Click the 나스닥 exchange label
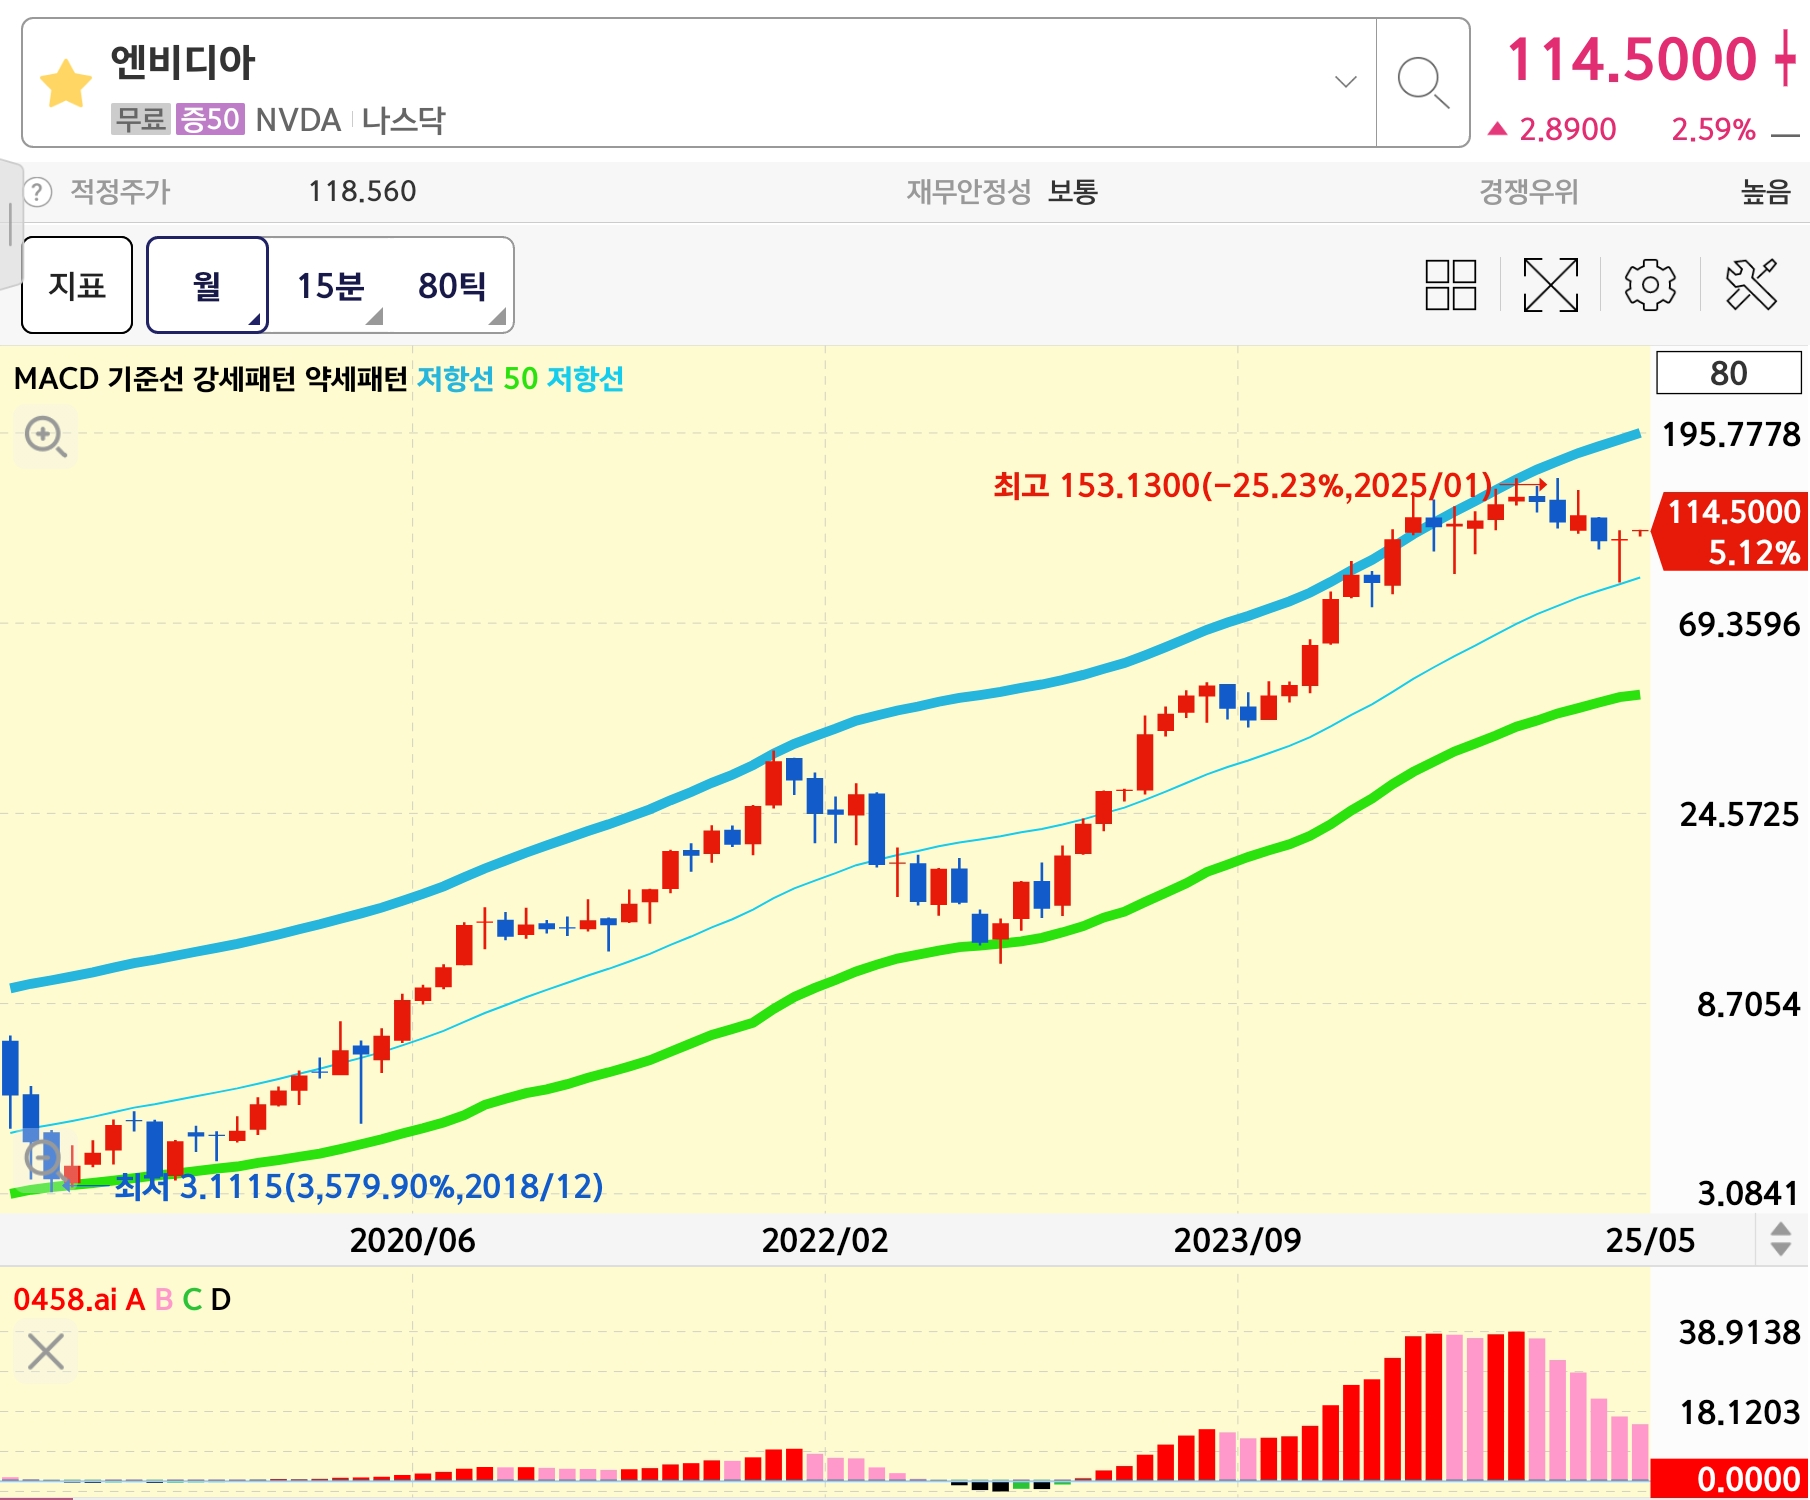The height and width of the screenshot is (1500, 1810). click(403, 119)
